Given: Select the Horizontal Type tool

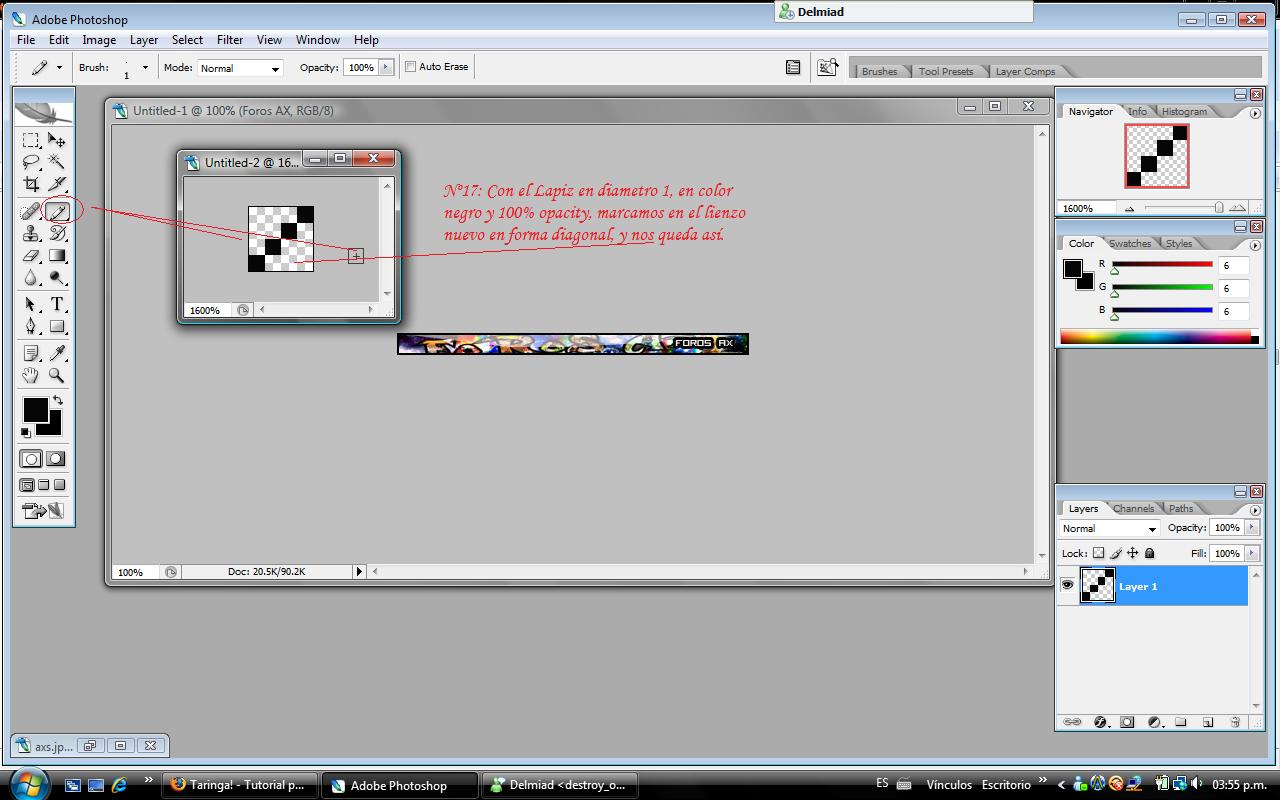Looking at the screenshot, I should point(57,304).
